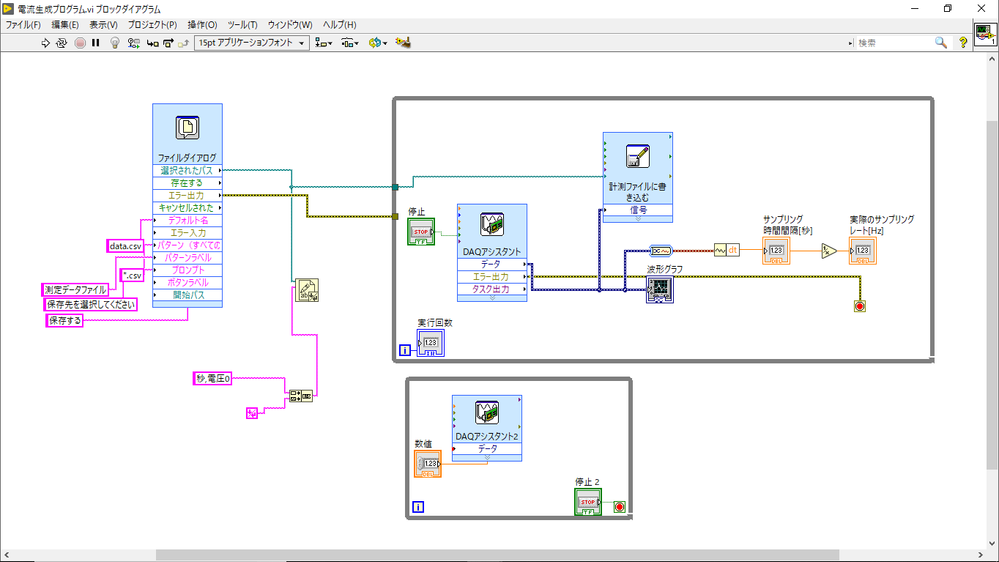Pause execution from the toolbar

(x=96, y=43)
